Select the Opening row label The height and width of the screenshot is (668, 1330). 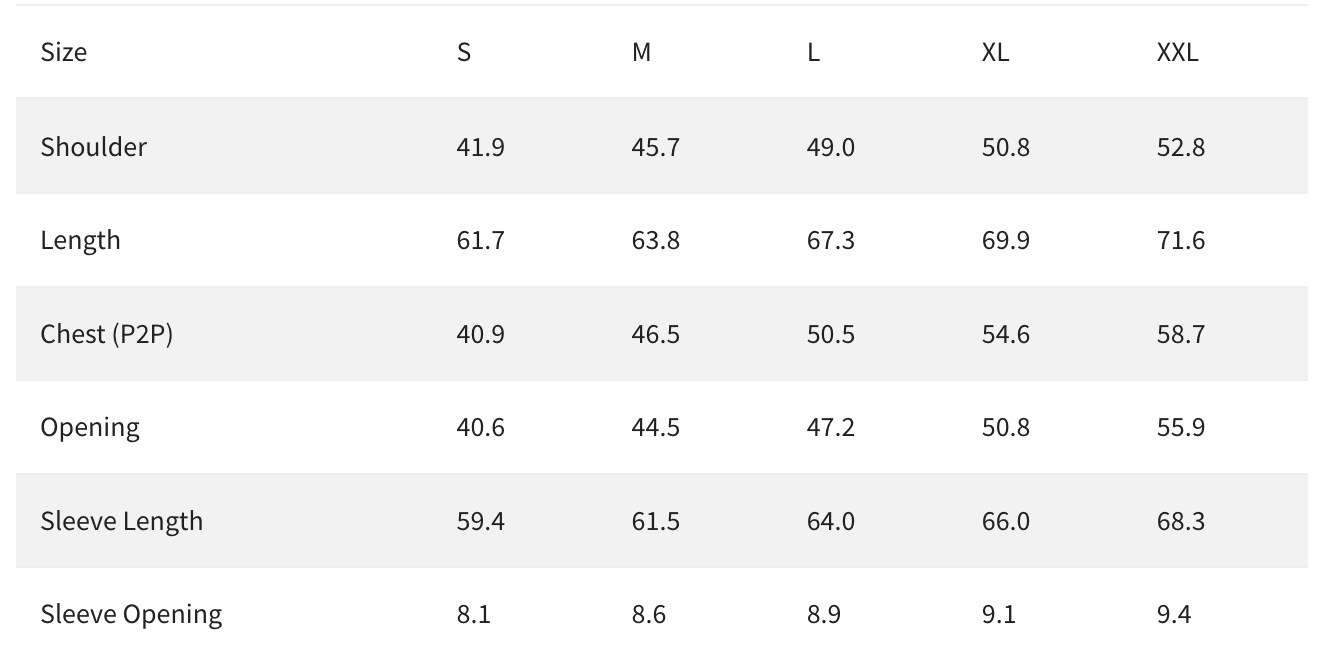[90, 428]
